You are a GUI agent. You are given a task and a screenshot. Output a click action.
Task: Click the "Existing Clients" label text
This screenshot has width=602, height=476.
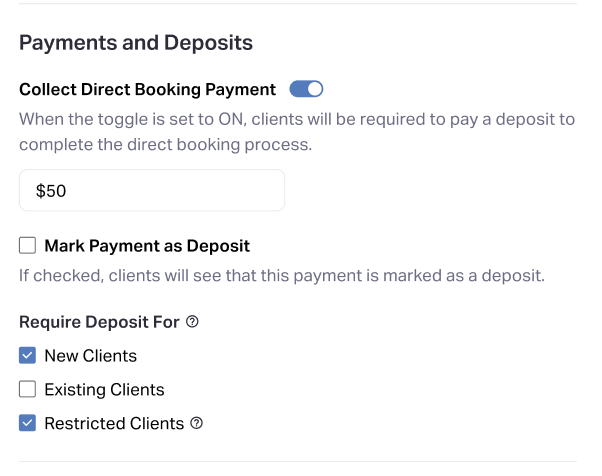(104, 390)
